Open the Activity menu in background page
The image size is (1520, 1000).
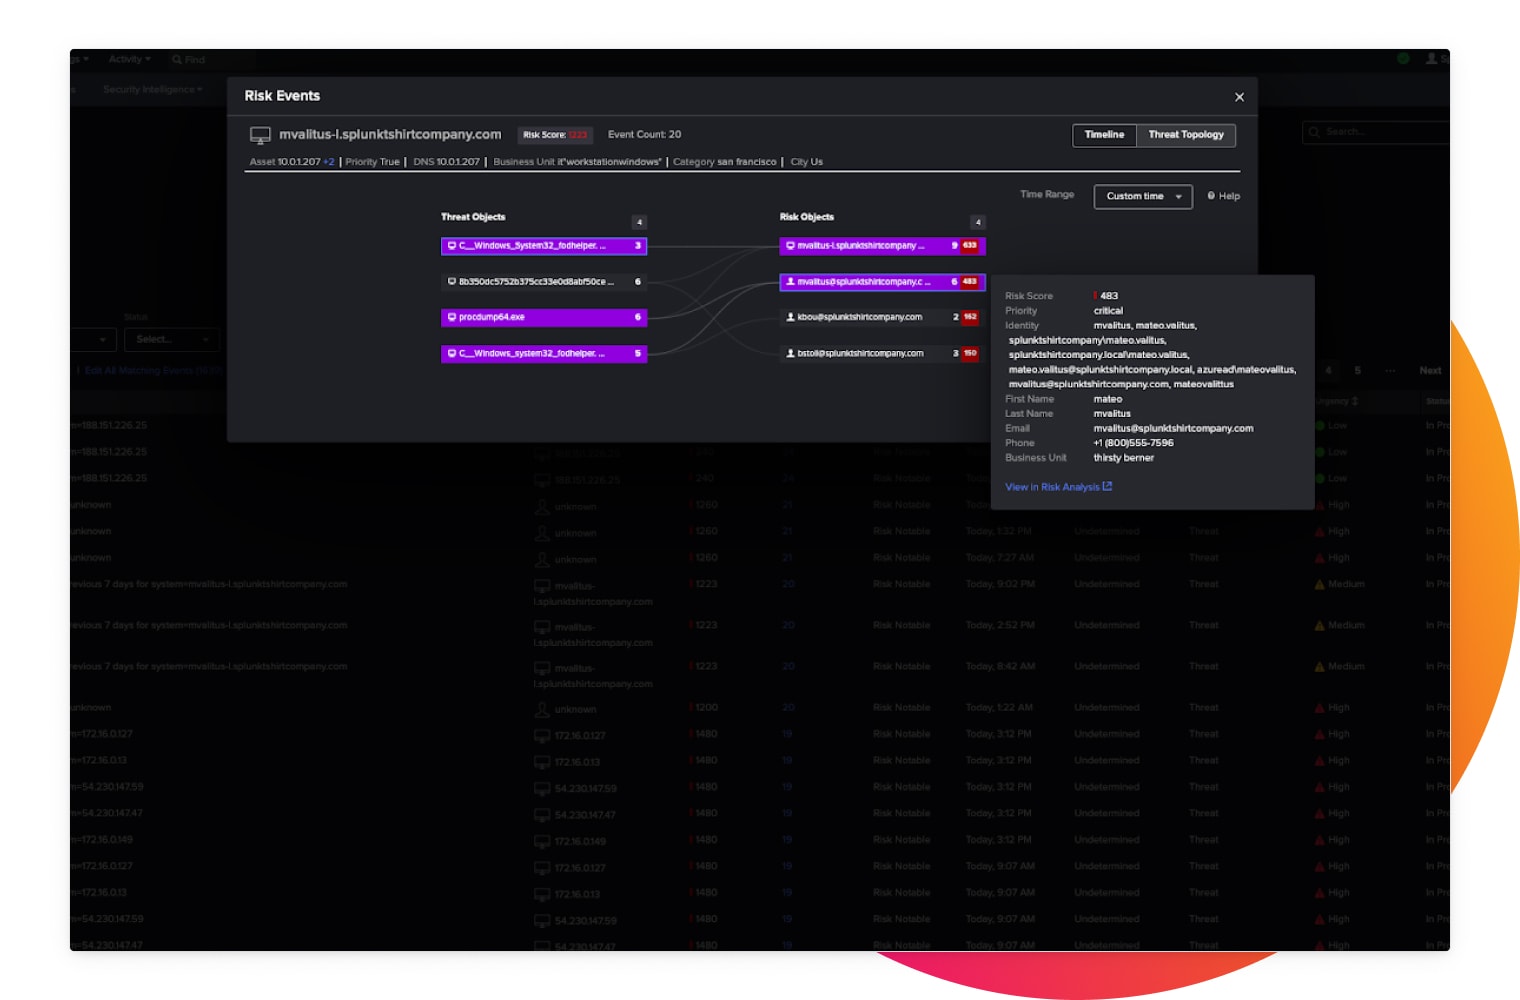point(129,60)
